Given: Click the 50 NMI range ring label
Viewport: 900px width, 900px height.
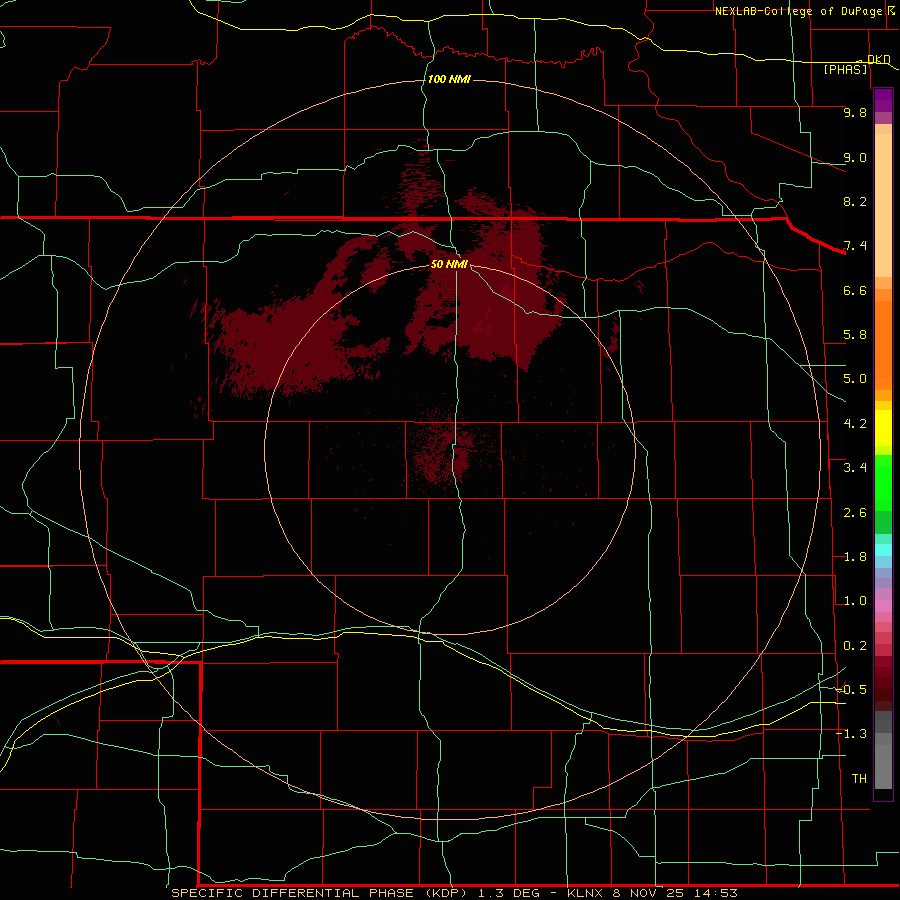Looking at the screenshot, I should click(449, 264).
